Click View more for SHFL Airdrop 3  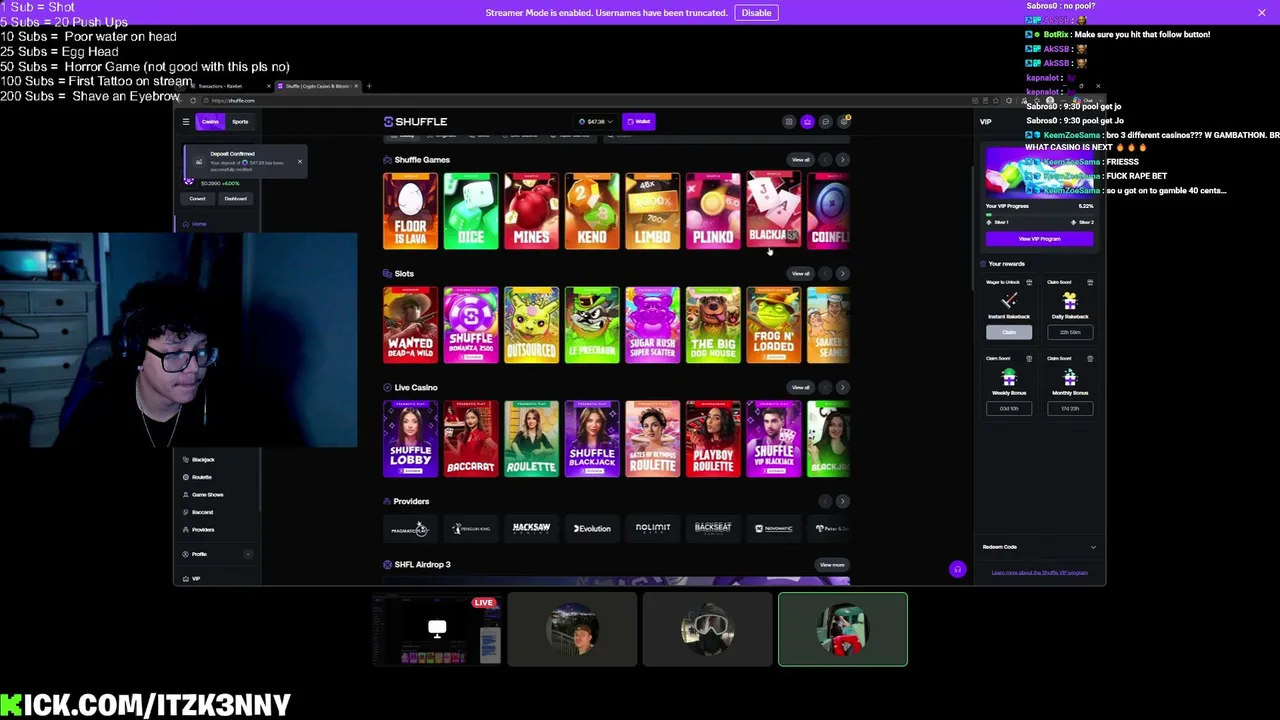click(x=832, y=565)
